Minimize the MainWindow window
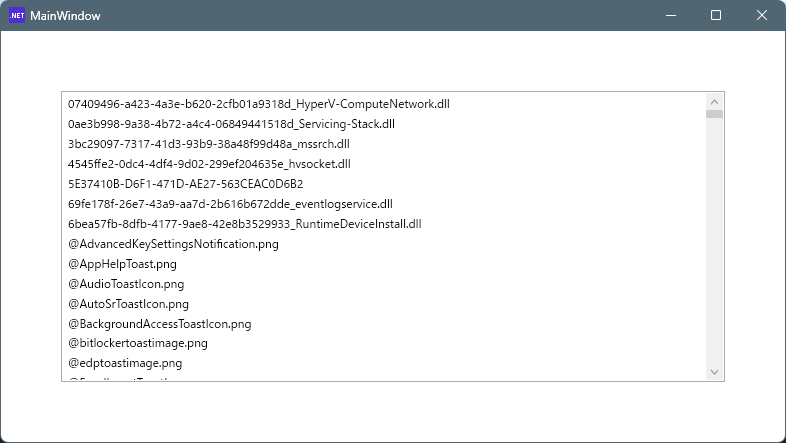 pos(669,16)
